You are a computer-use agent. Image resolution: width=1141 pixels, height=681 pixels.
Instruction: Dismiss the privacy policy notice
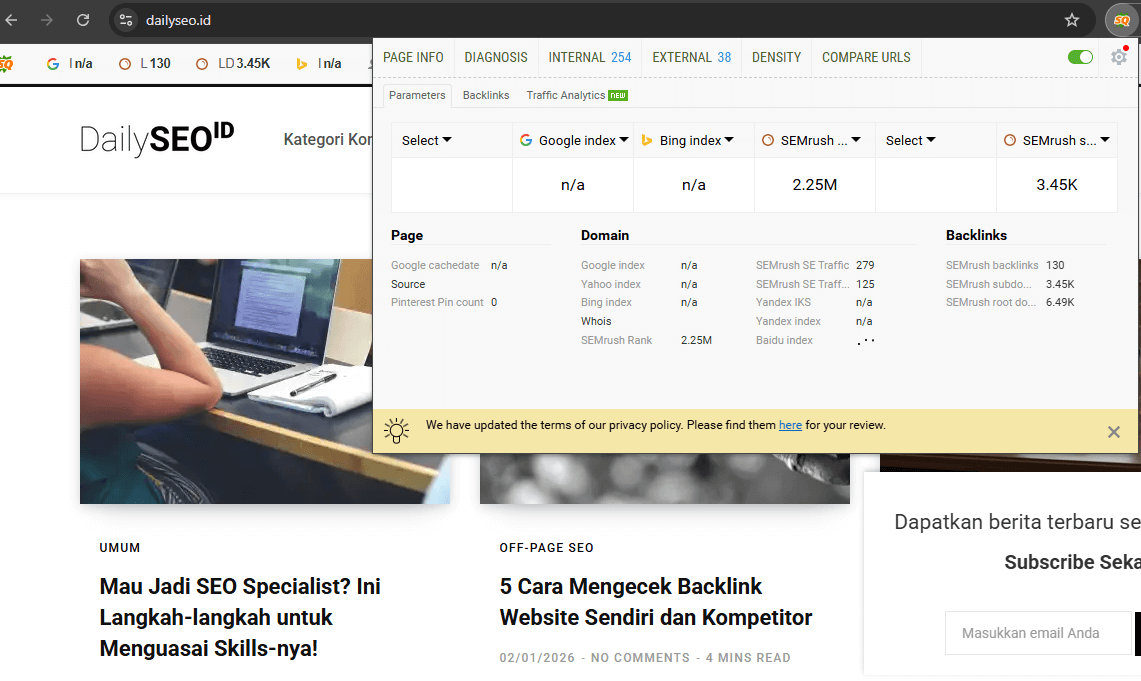pyautogui.click(x=1113, y=432)
